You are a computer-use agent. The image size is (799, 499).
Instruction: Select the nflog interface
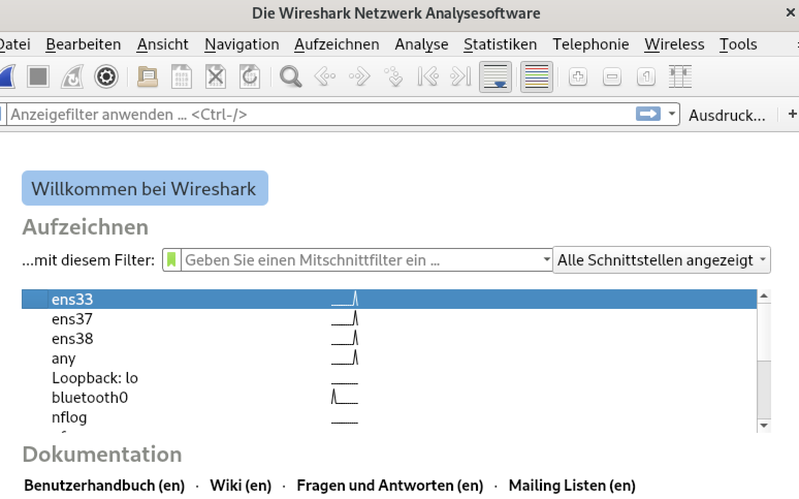389,417
